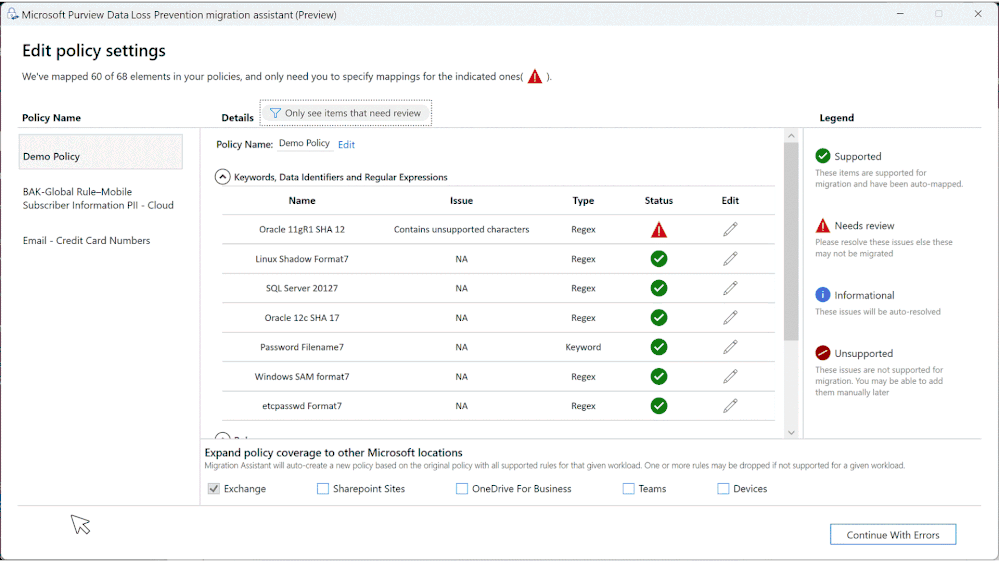Click green check status for etcpasswd Format7

[659, 406]
